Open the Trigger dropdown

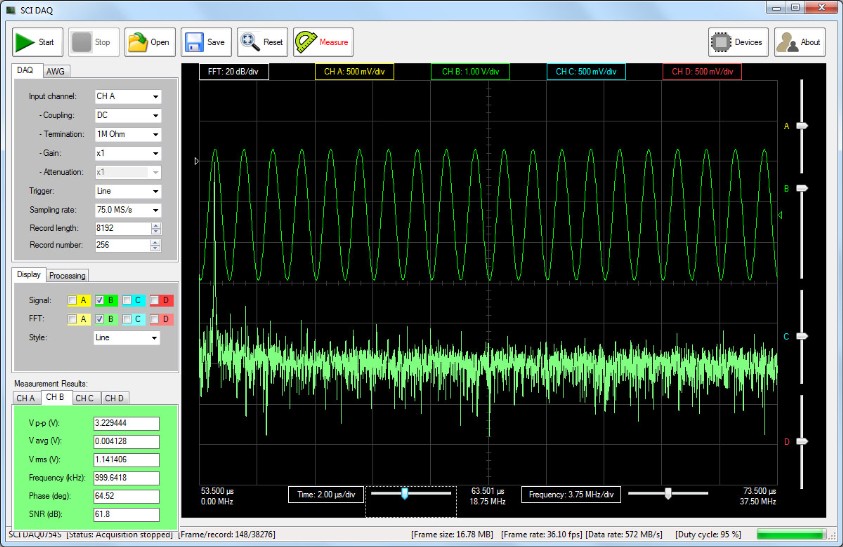(128, 191)
